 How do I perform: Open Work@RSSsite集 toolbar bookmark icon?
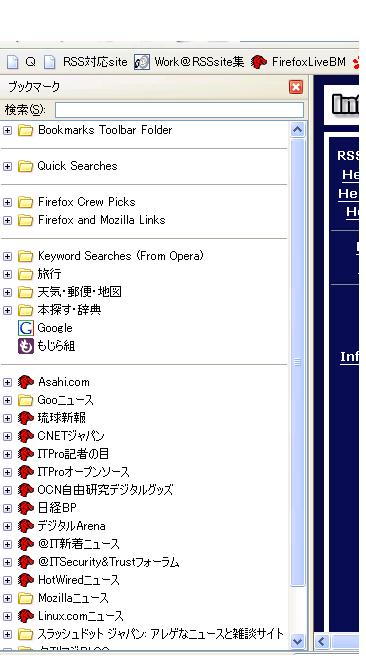pyautogui.click(x=142, y=62)
